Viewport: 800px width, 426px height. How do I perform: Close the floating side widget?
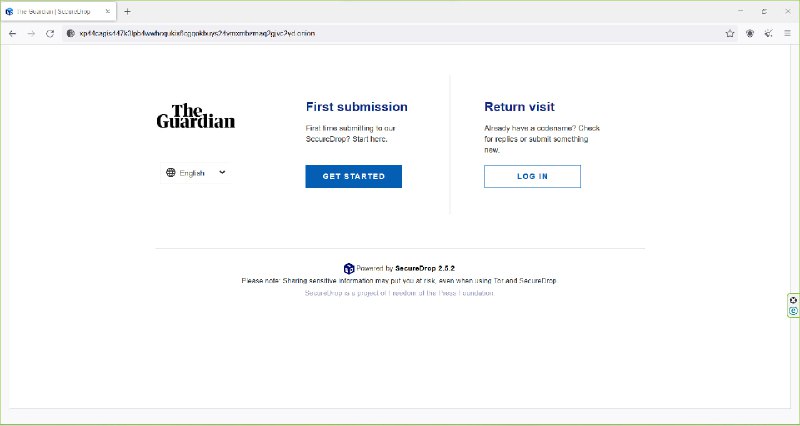[793, 300]
